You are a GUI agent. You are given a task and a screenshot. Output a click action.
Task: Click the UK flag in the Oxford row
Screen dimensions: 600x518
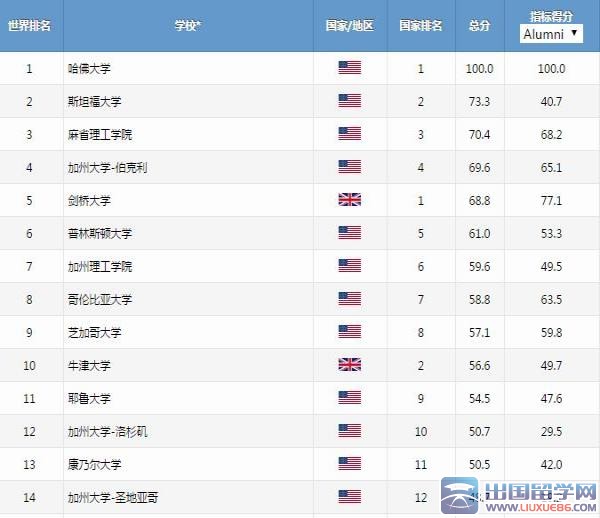349,365
